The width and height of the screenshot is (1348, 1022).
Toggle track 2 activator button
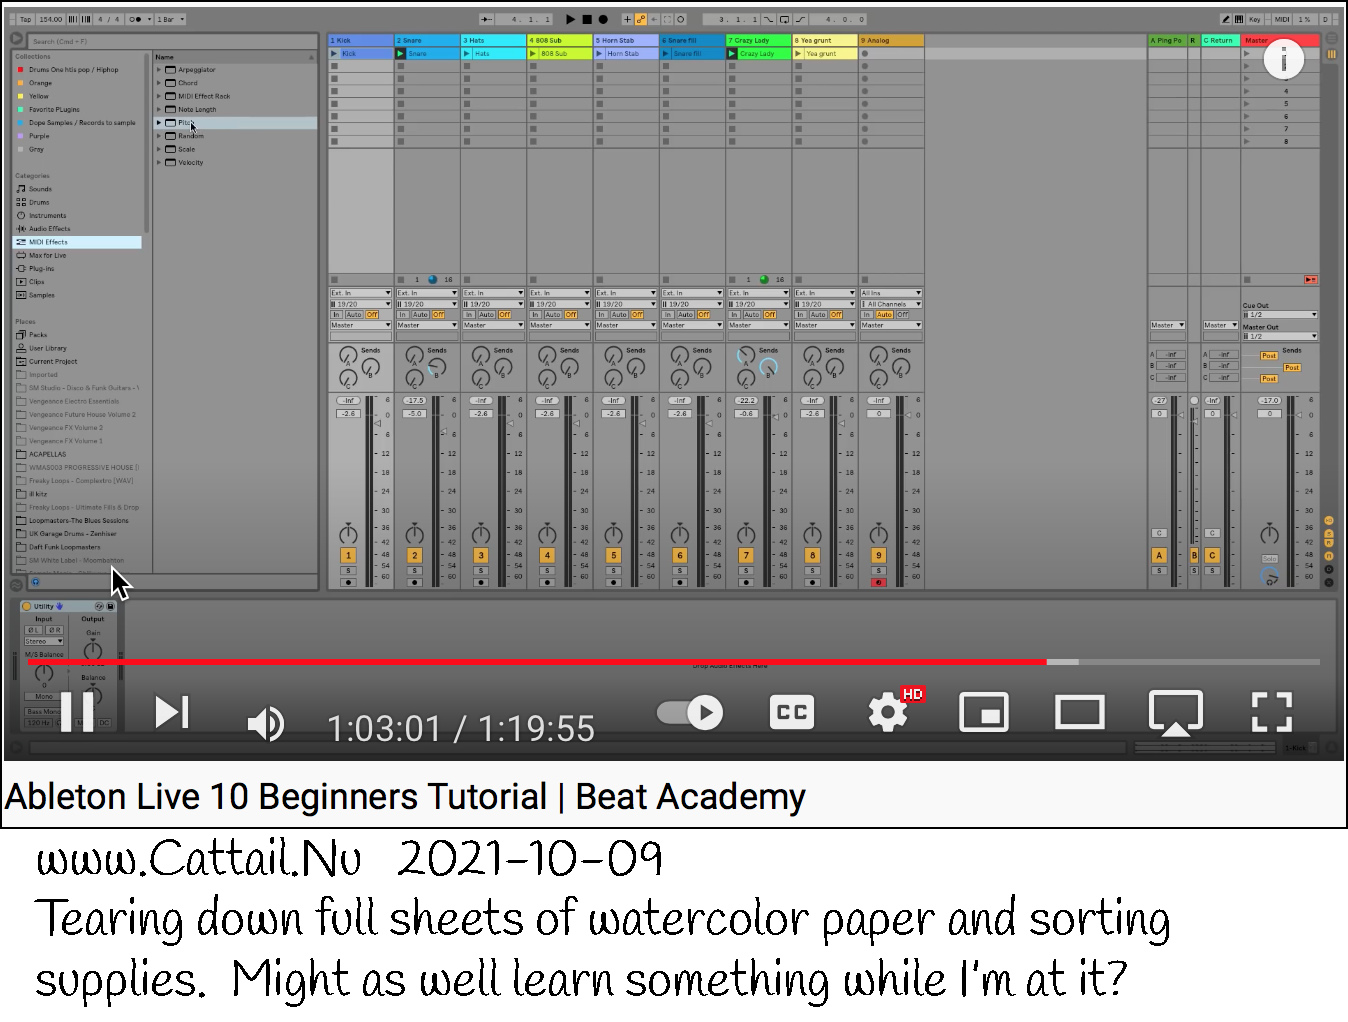coord(414,555)
